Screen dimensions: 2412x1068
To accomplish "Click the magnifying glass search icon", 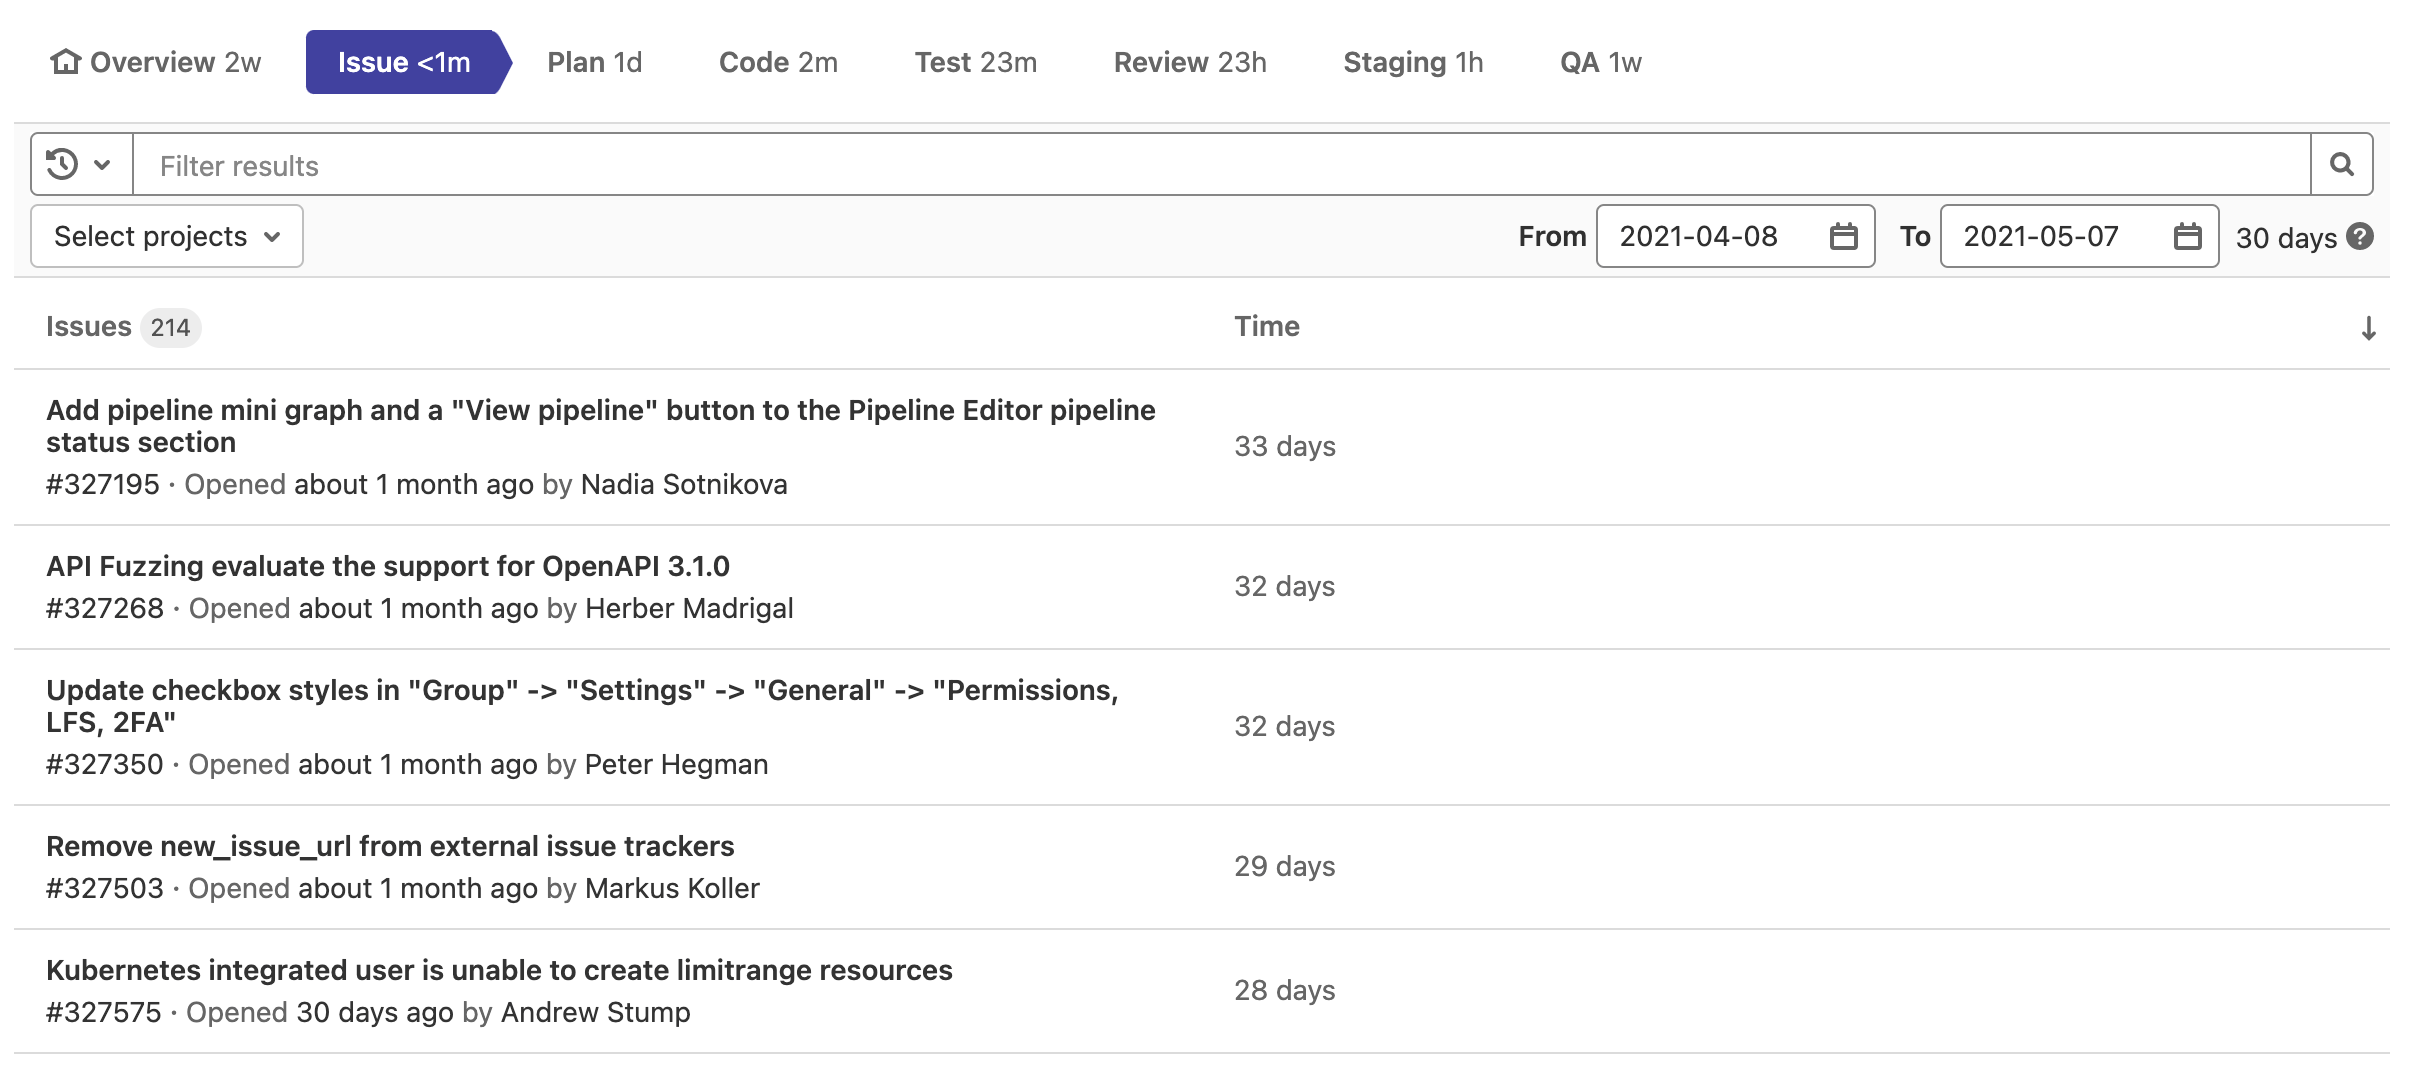I will coord(2340,163).
